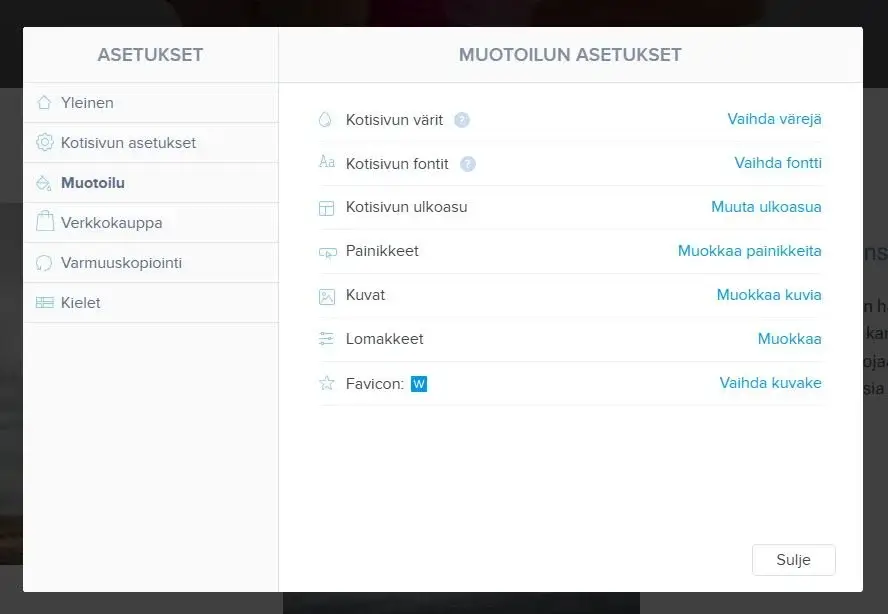Switch to the Kielet section
888x614 pixels.
point(80,303)
